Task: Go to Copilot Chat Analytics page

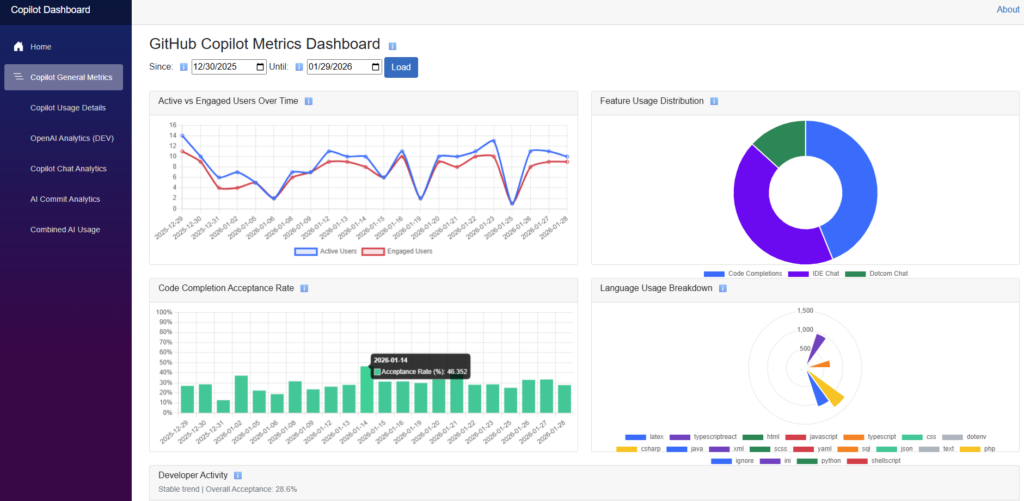Action: (69, 168)
